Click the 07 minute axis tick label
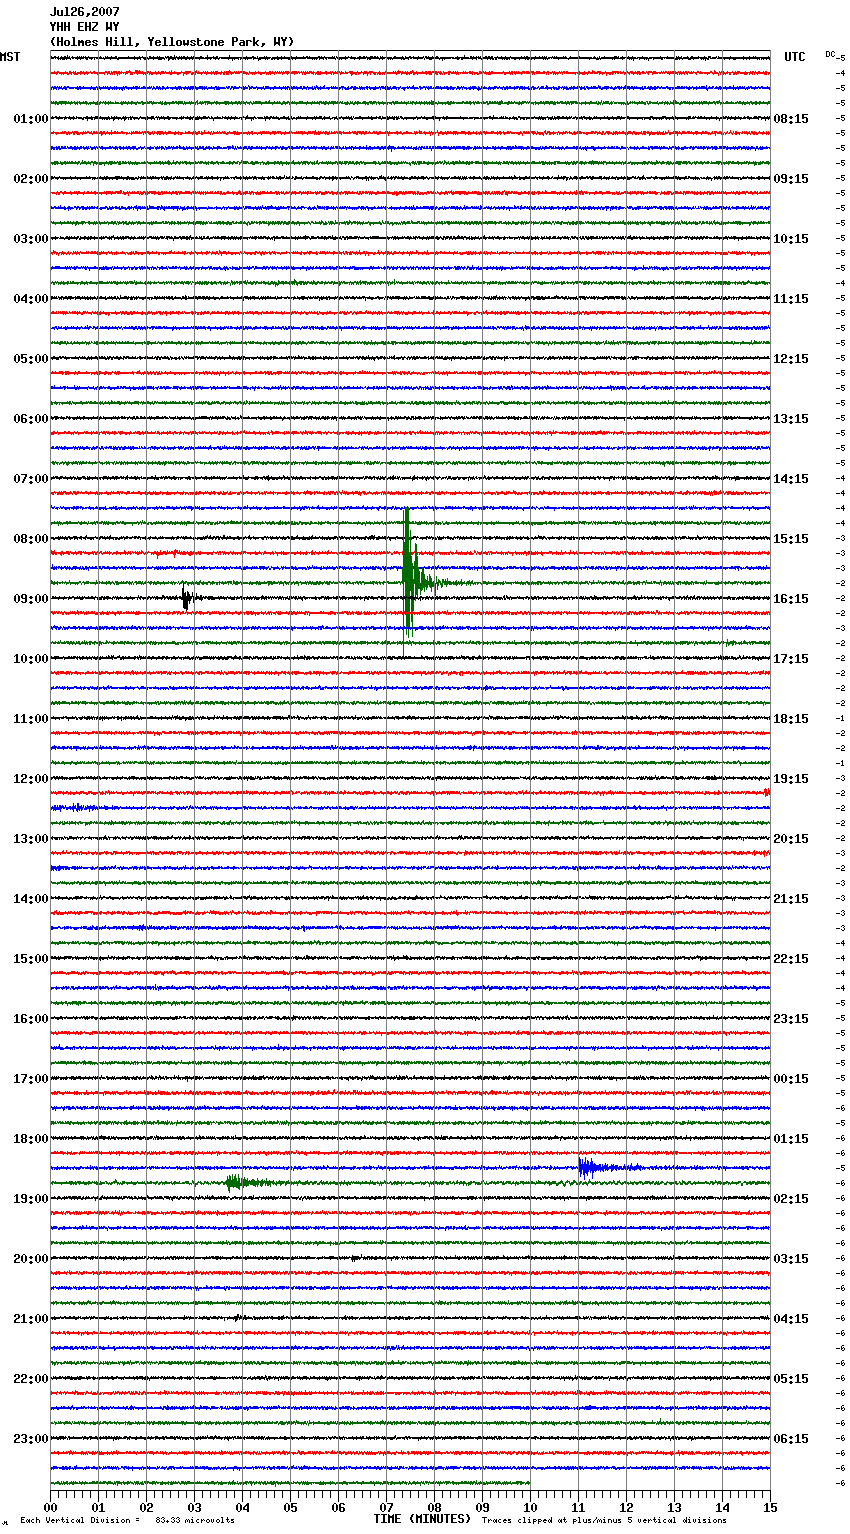 click(387, 1507)
